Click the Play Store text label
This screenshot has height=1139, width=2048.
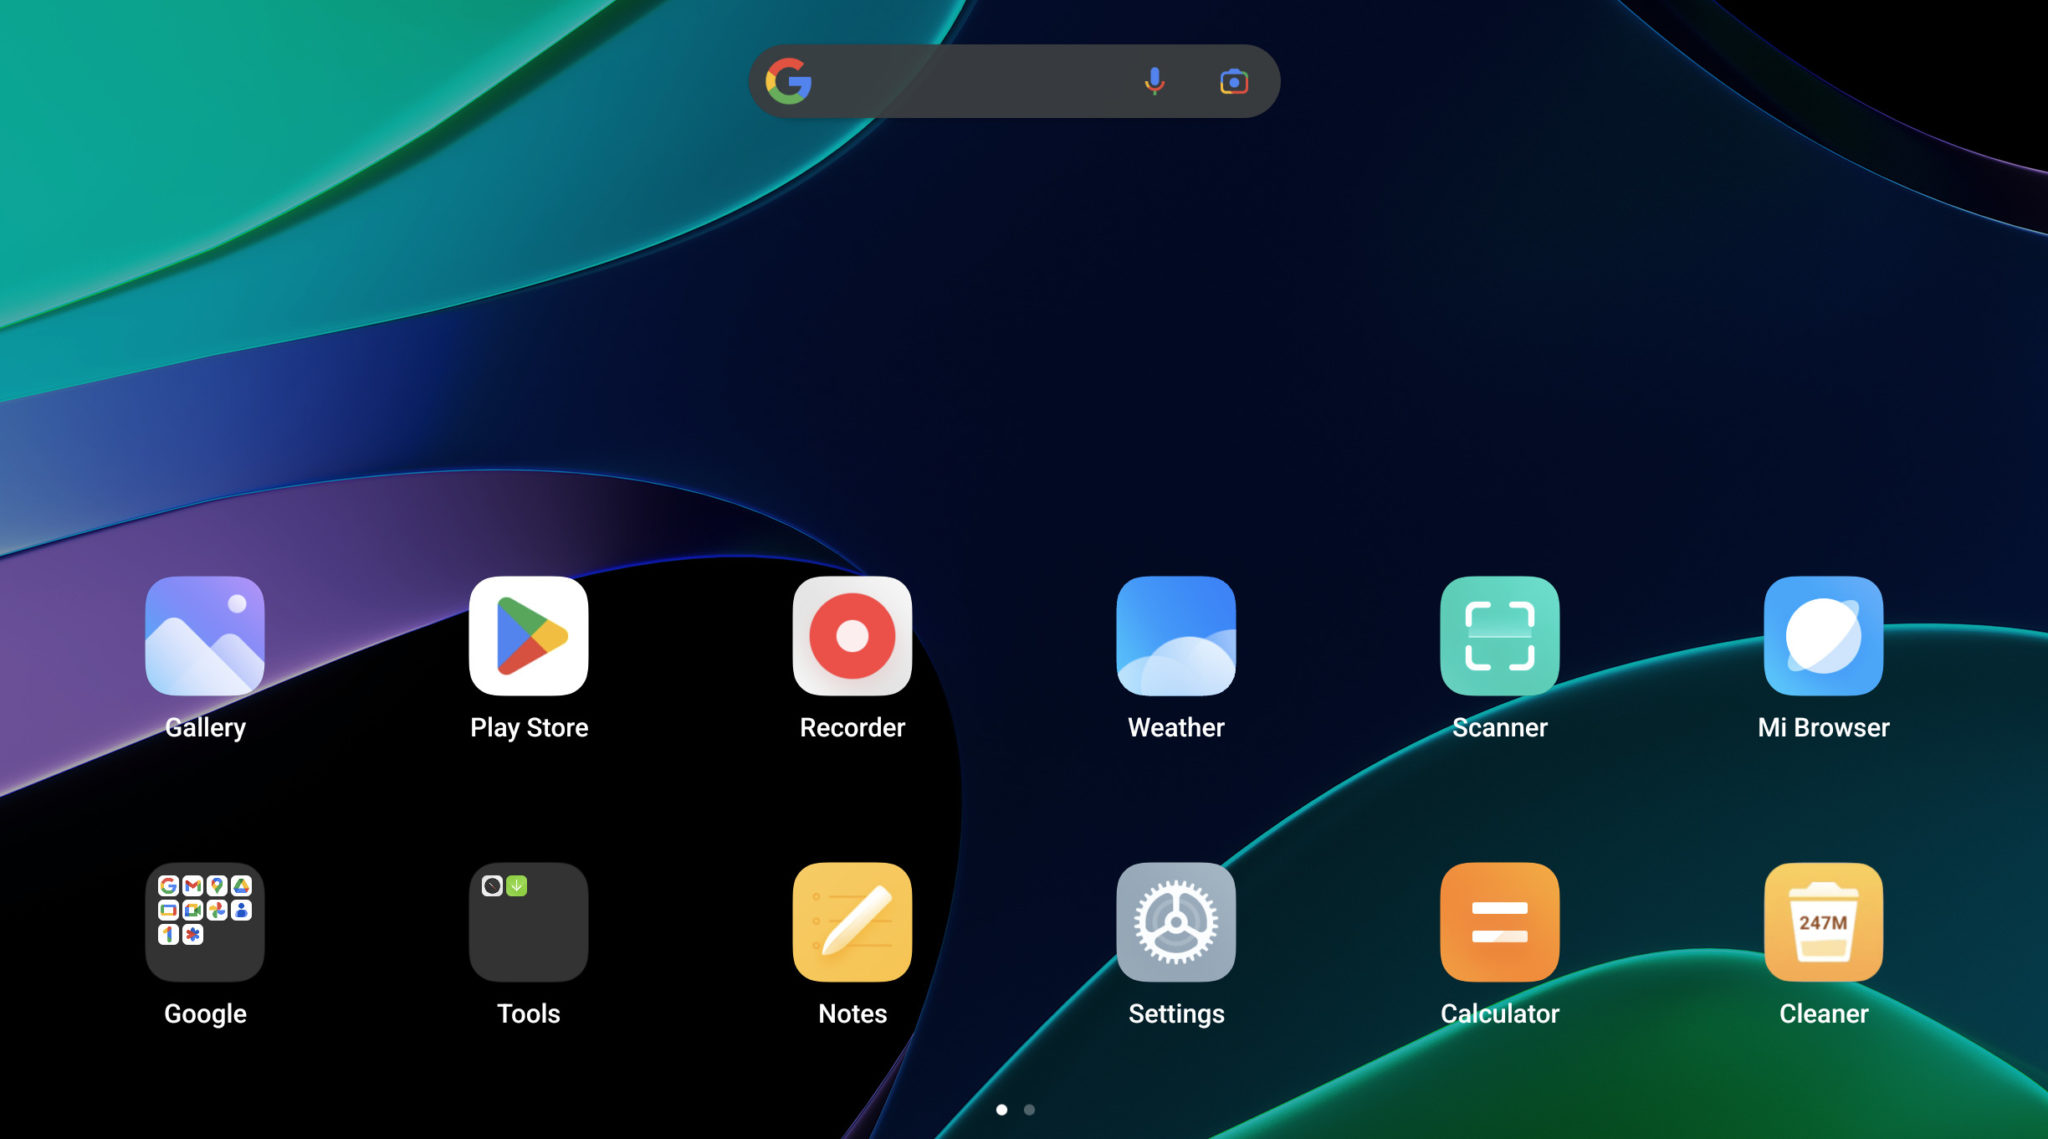pos(529,727)
